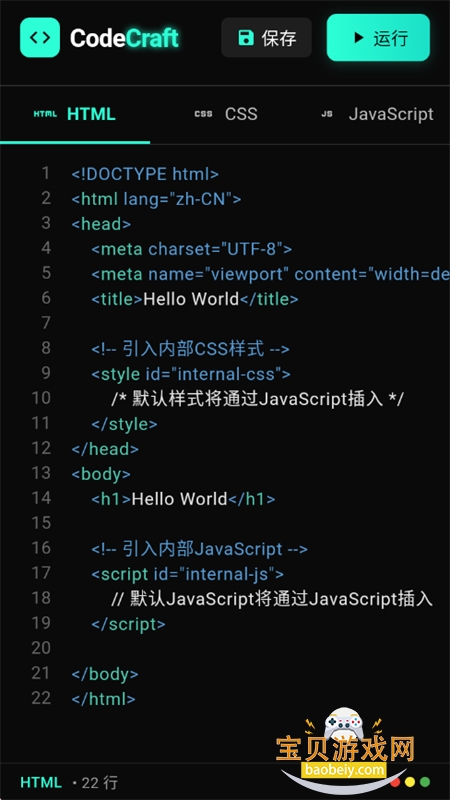This screenshot has height=800, width=450.
Task: Click the 默认样式将通过JavaScript插入 comment
Action: pos(257,399)
